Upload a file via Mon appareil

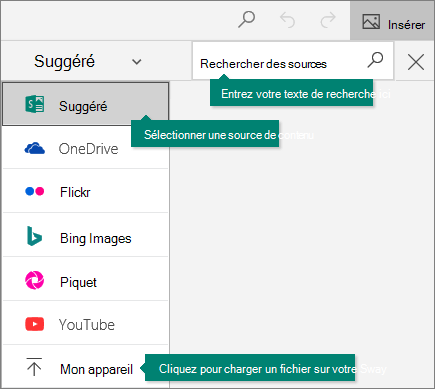pyautogui.click(x=86, y=367)
